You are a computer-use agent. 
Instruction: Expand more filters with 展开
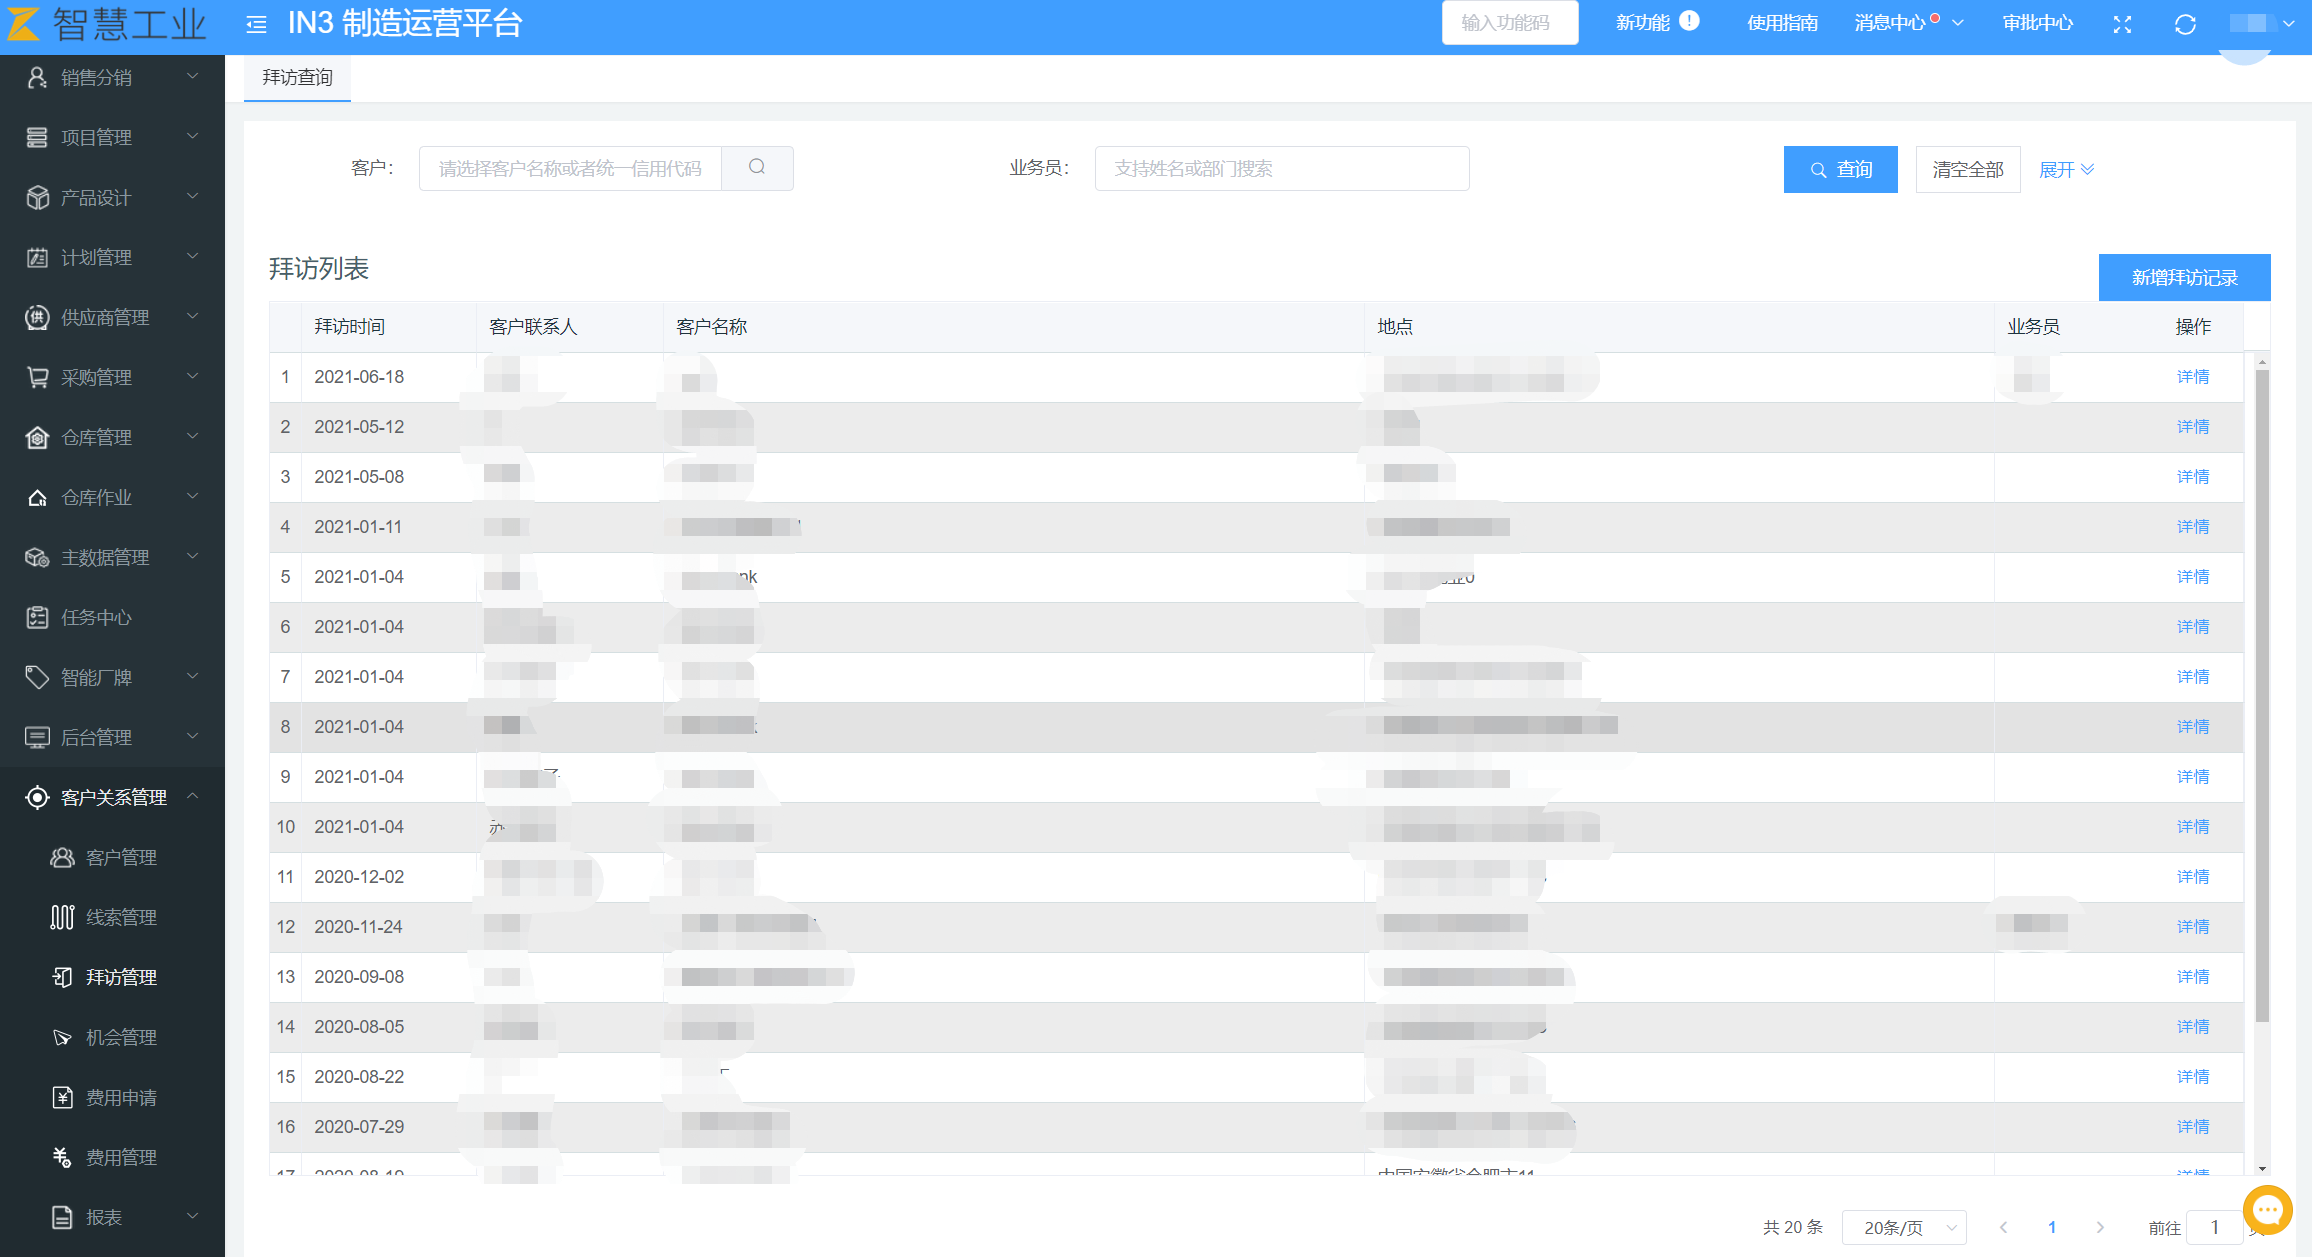pos(2066,169)
